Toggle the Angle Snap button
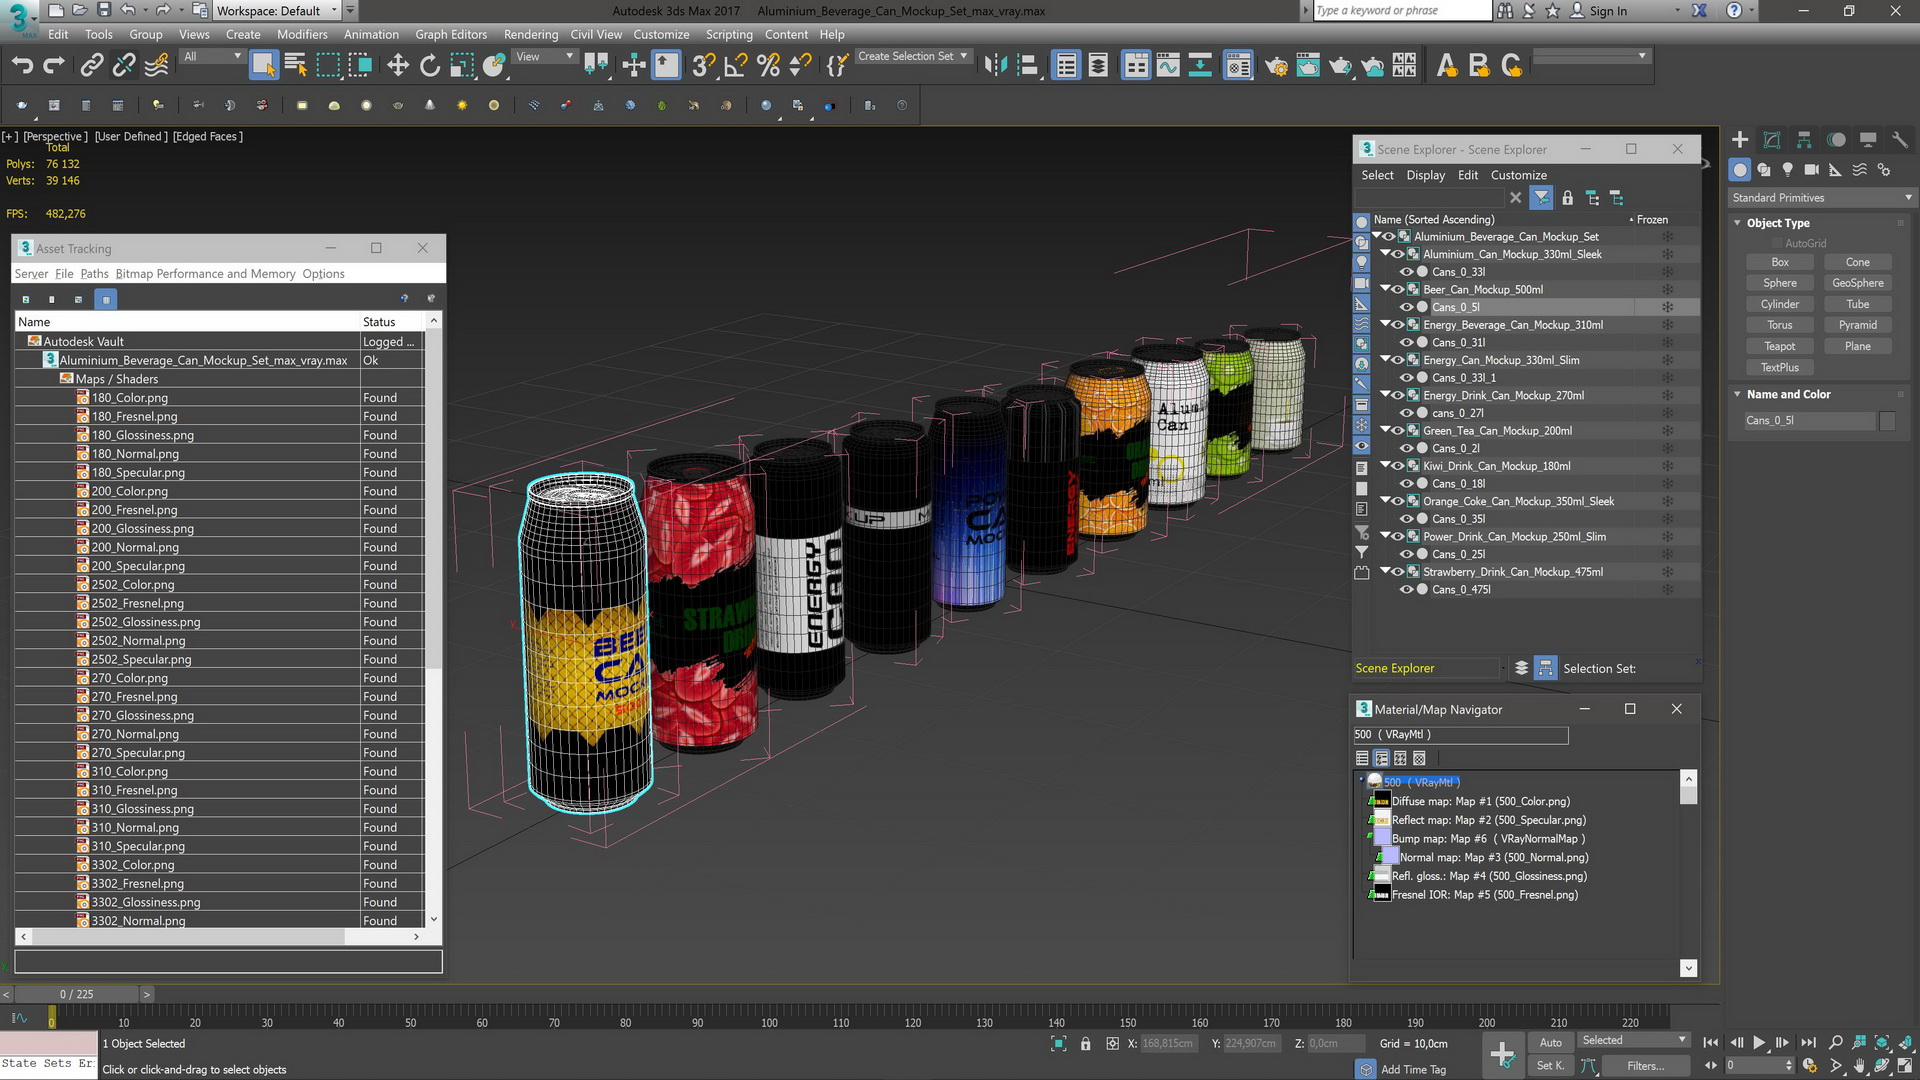Viewport: 1920px width, 1080px height. 736,66
